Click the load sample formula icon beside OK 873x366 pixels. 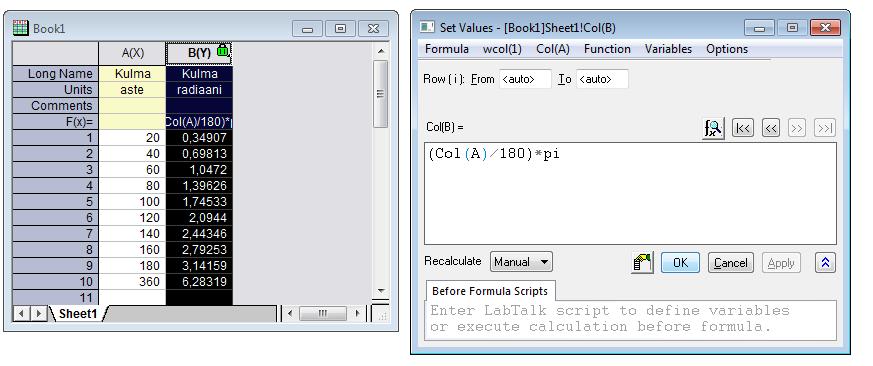pyautogui.click(x=642, y=263)
